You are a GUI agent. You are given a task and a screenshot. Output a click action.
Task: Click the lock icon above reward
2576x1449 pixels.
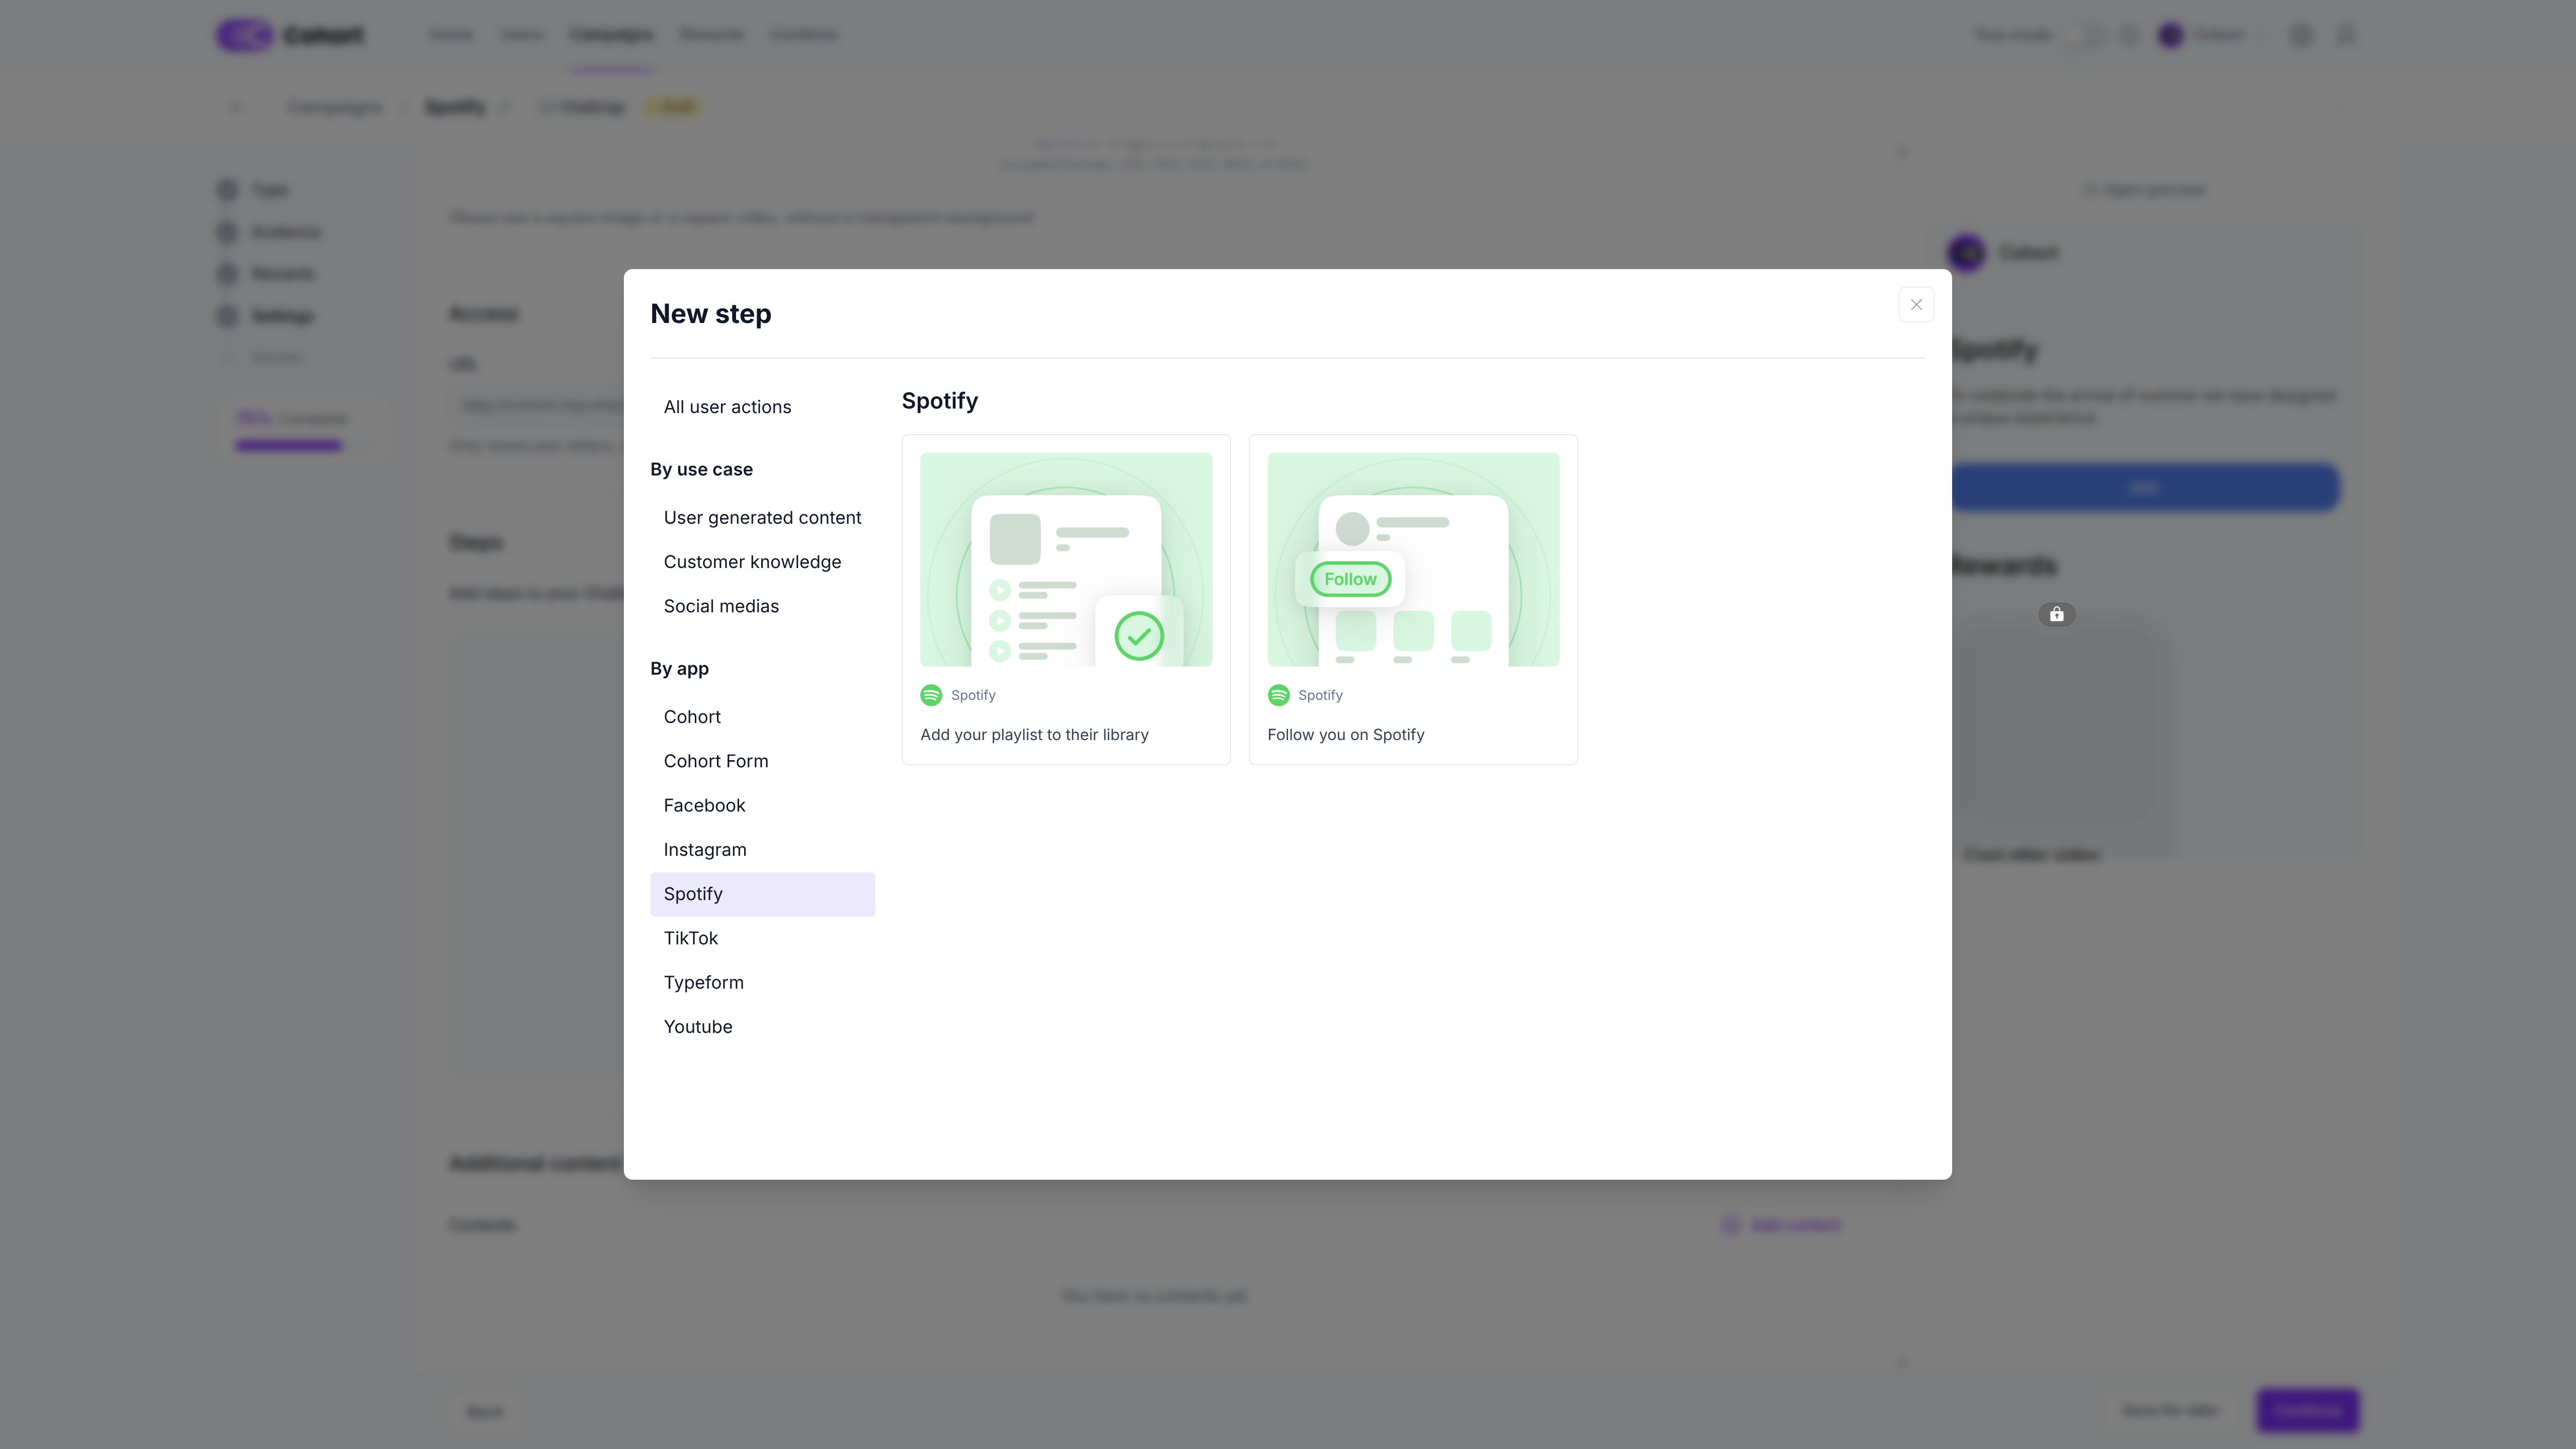(2056, 614)
